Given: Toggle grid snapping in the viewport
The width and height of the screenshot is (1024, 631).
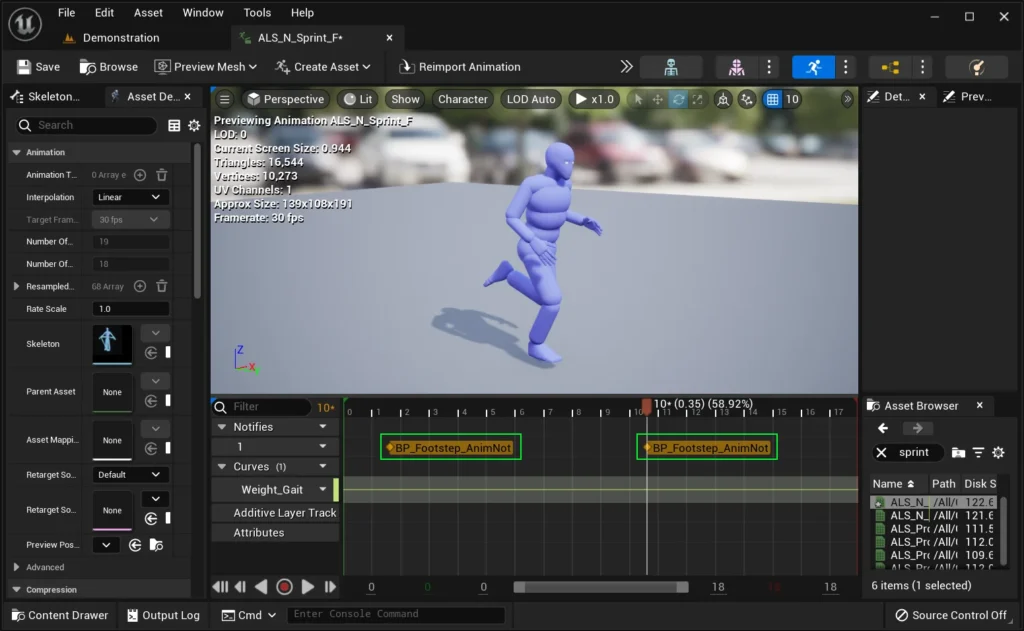Looking at the screenshot, I should (772, 99).
